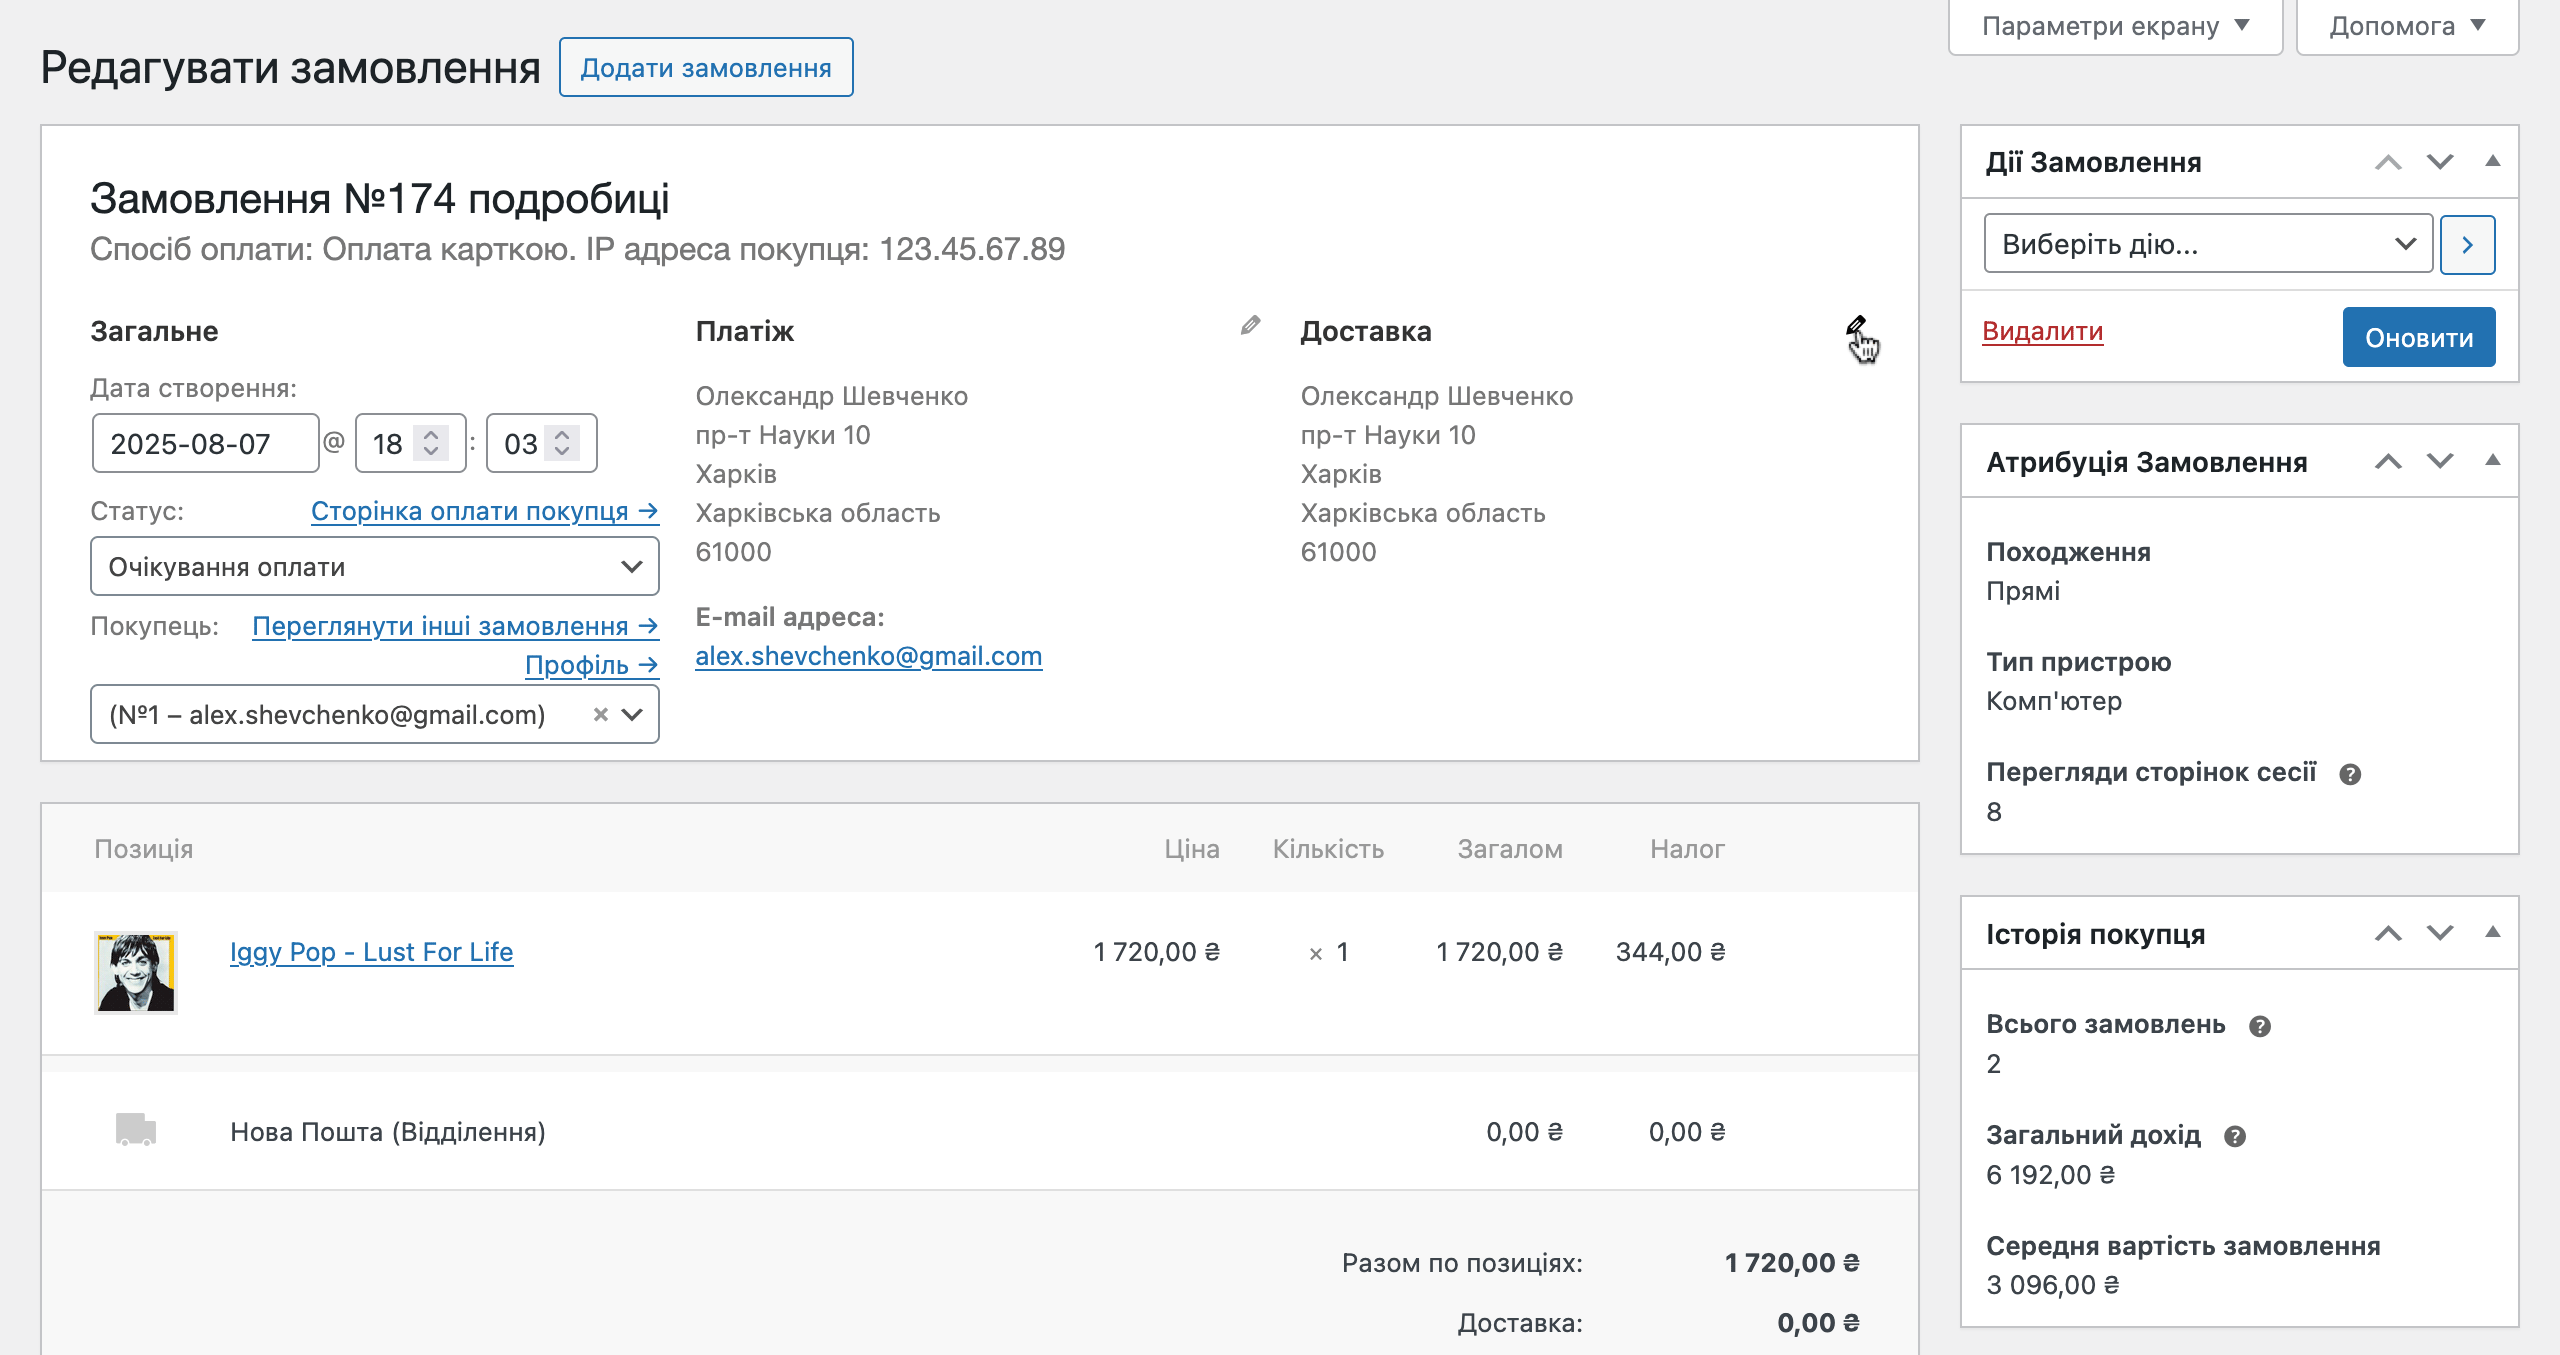
Task: Click the apply-action arrow button
Action: pos(2467,244)
